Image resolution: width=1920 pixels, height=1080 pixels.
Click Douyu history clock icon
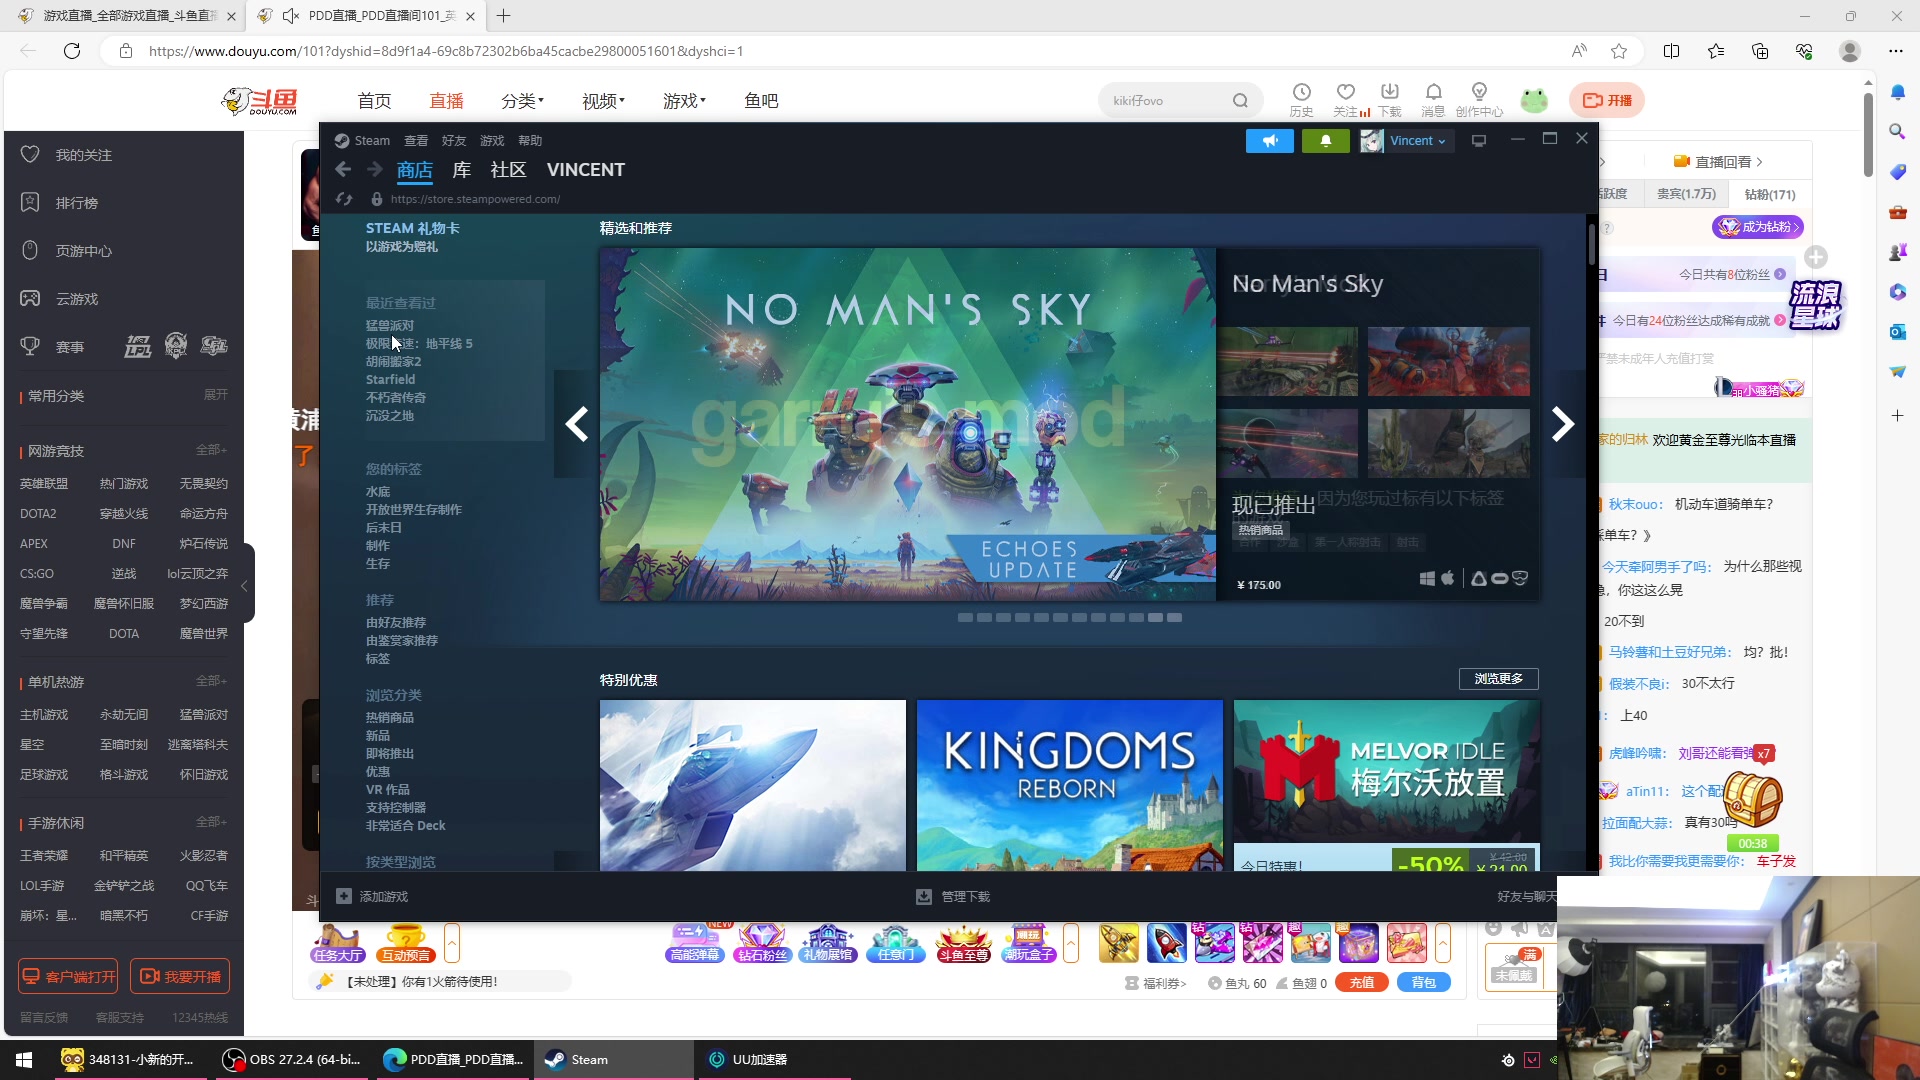1301,92
